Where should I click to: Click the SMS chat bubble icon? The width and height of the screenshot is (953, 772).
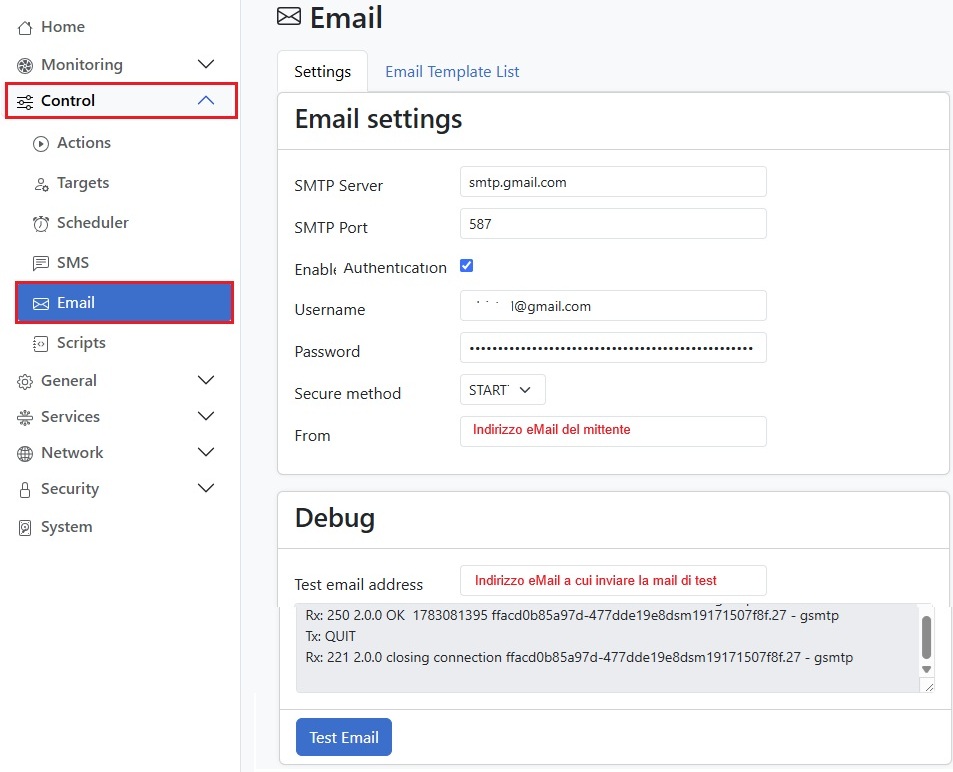[x=41, y=263]
